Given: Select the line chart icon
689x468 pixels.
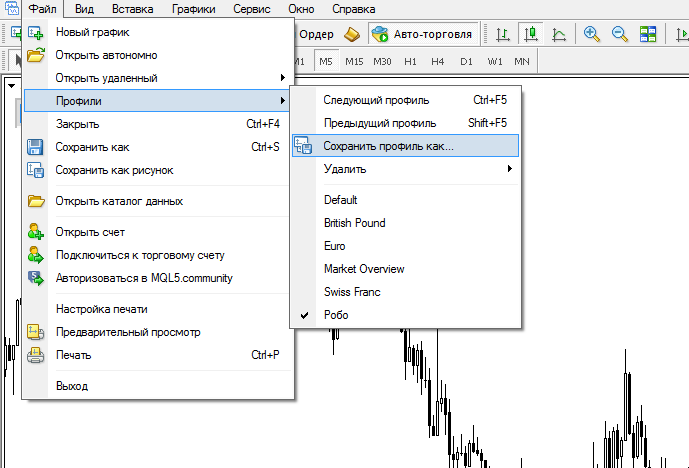Looking at the screenshot, I should click(558, 34).
